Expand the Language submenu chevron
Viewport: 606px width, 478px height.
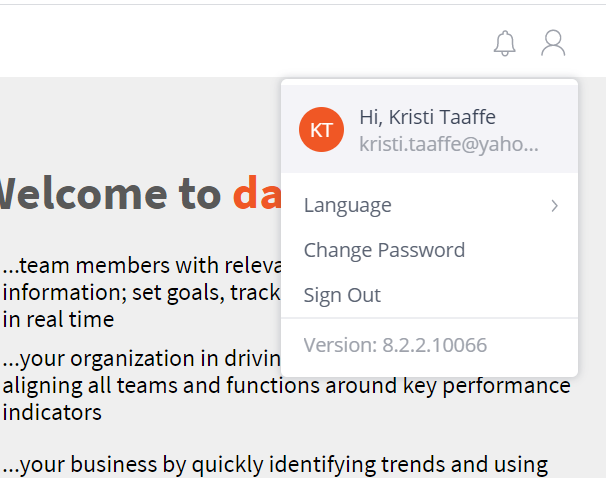[x=555, y=206]
